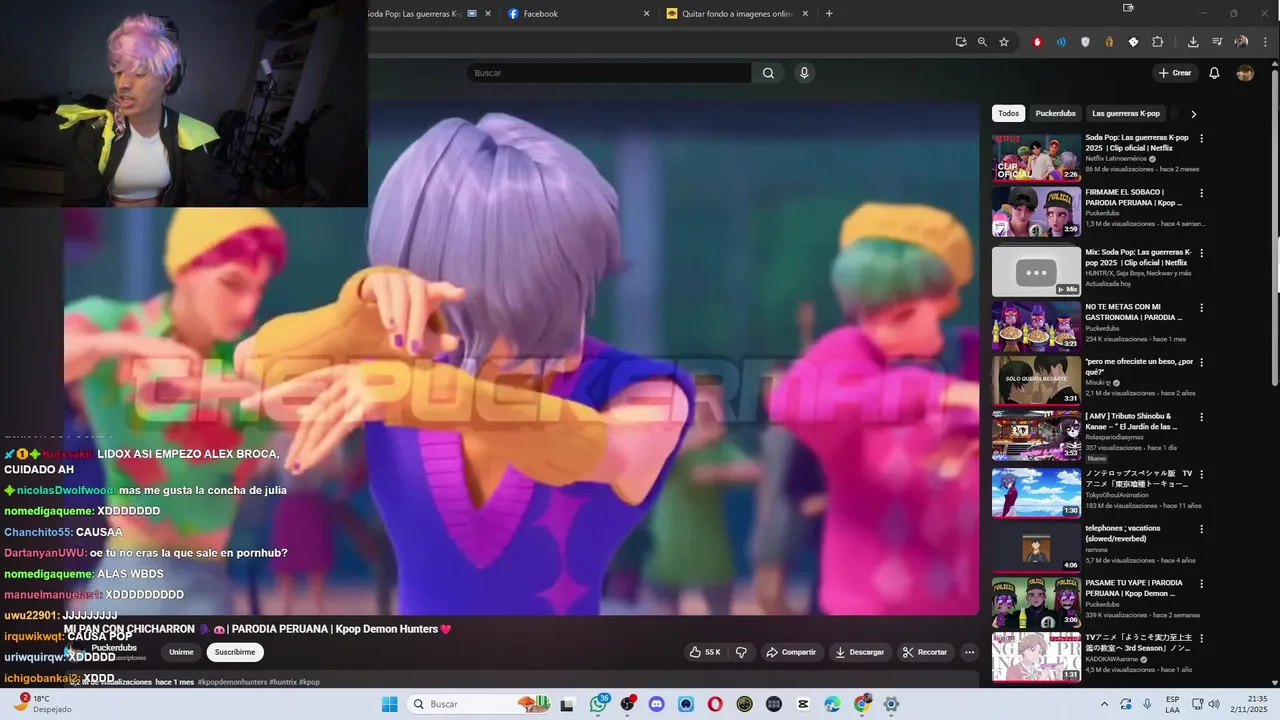Open Settings gear in the taskbar
This screenshot has height=720, width=1280.
click(x=891, y=704)
